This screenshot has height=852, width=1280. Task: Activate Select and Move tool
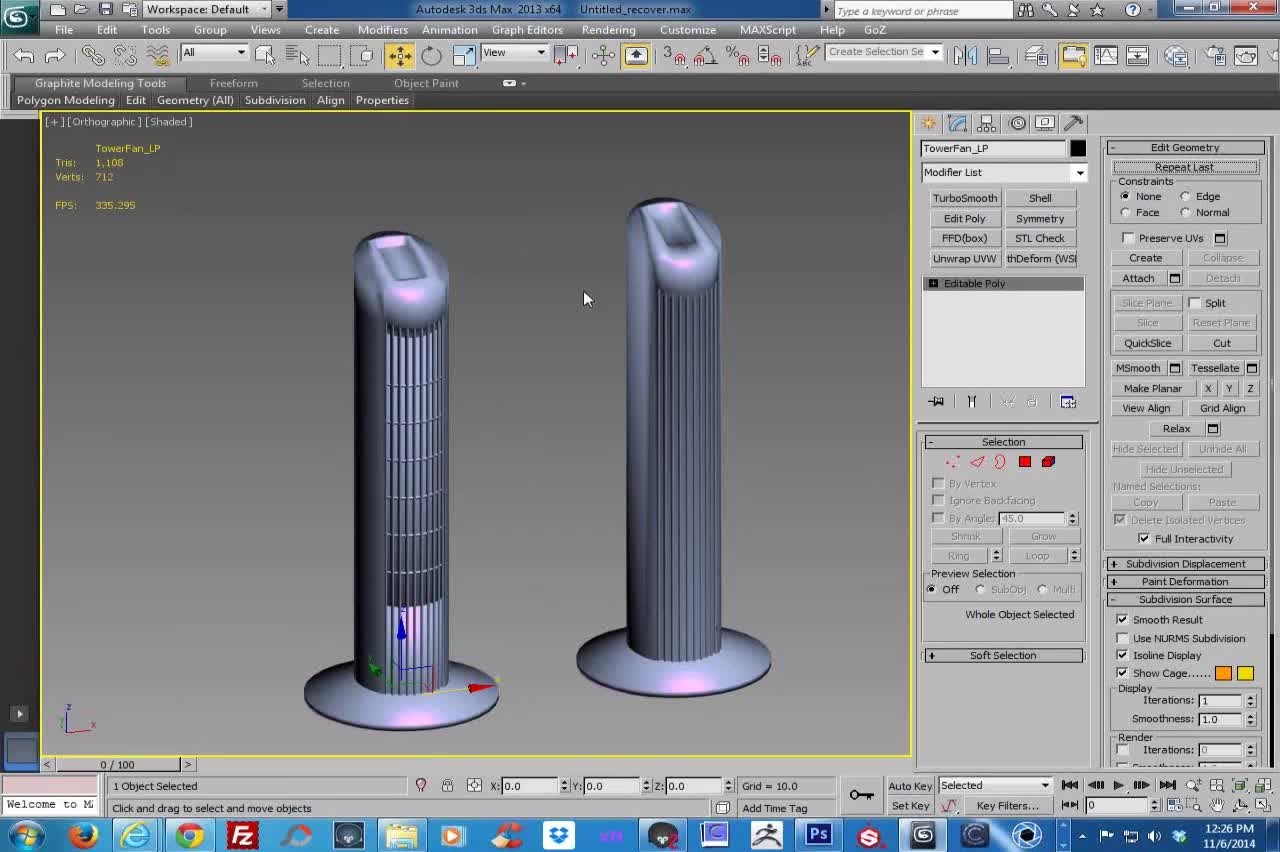[400, 56]
